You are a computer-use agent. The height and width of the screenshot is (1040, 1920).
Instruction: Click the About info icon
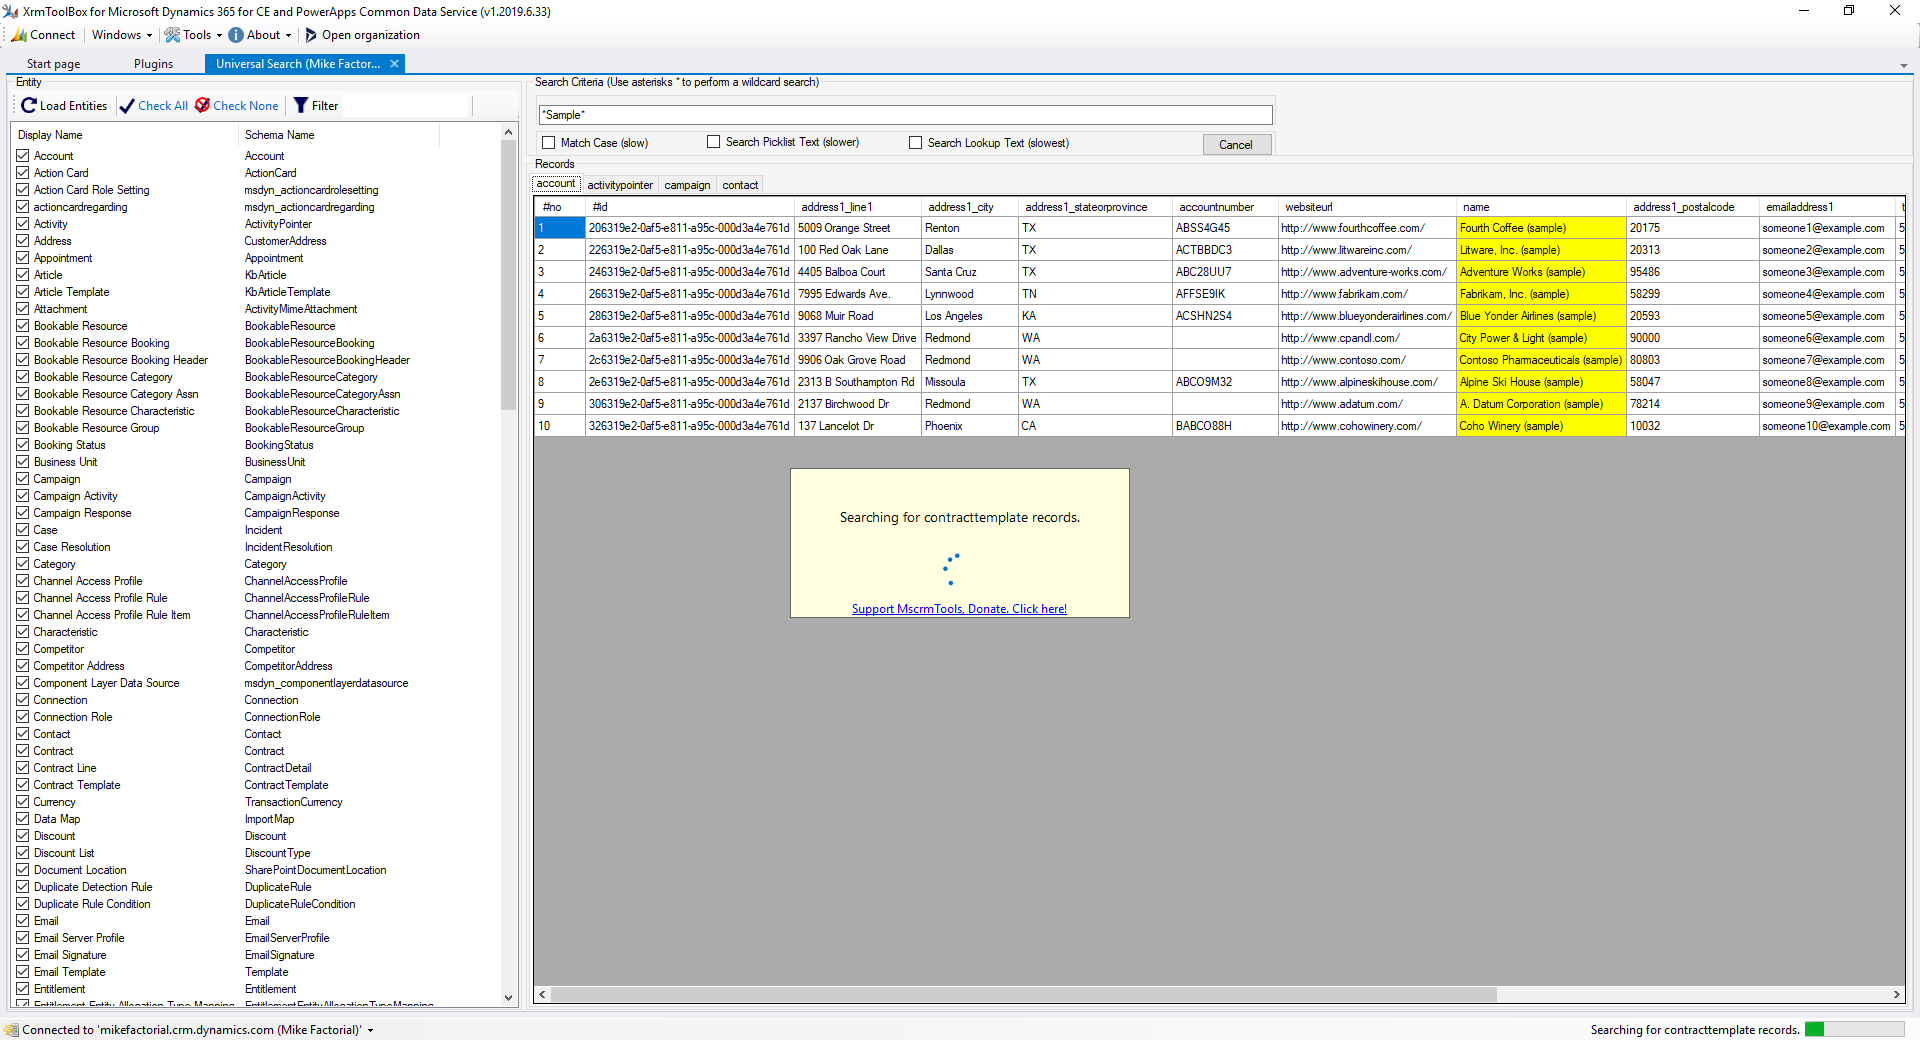pos(236,35)
